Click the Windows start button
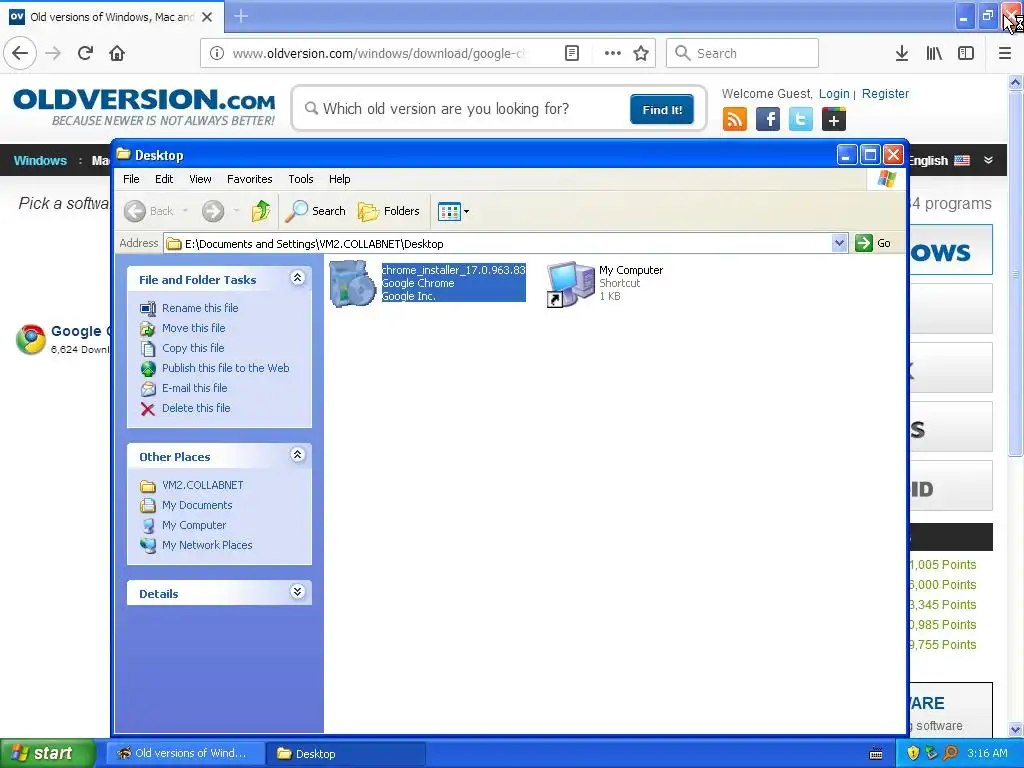The width and height of the screenshot is (1024, 768). tap(47, 753)
